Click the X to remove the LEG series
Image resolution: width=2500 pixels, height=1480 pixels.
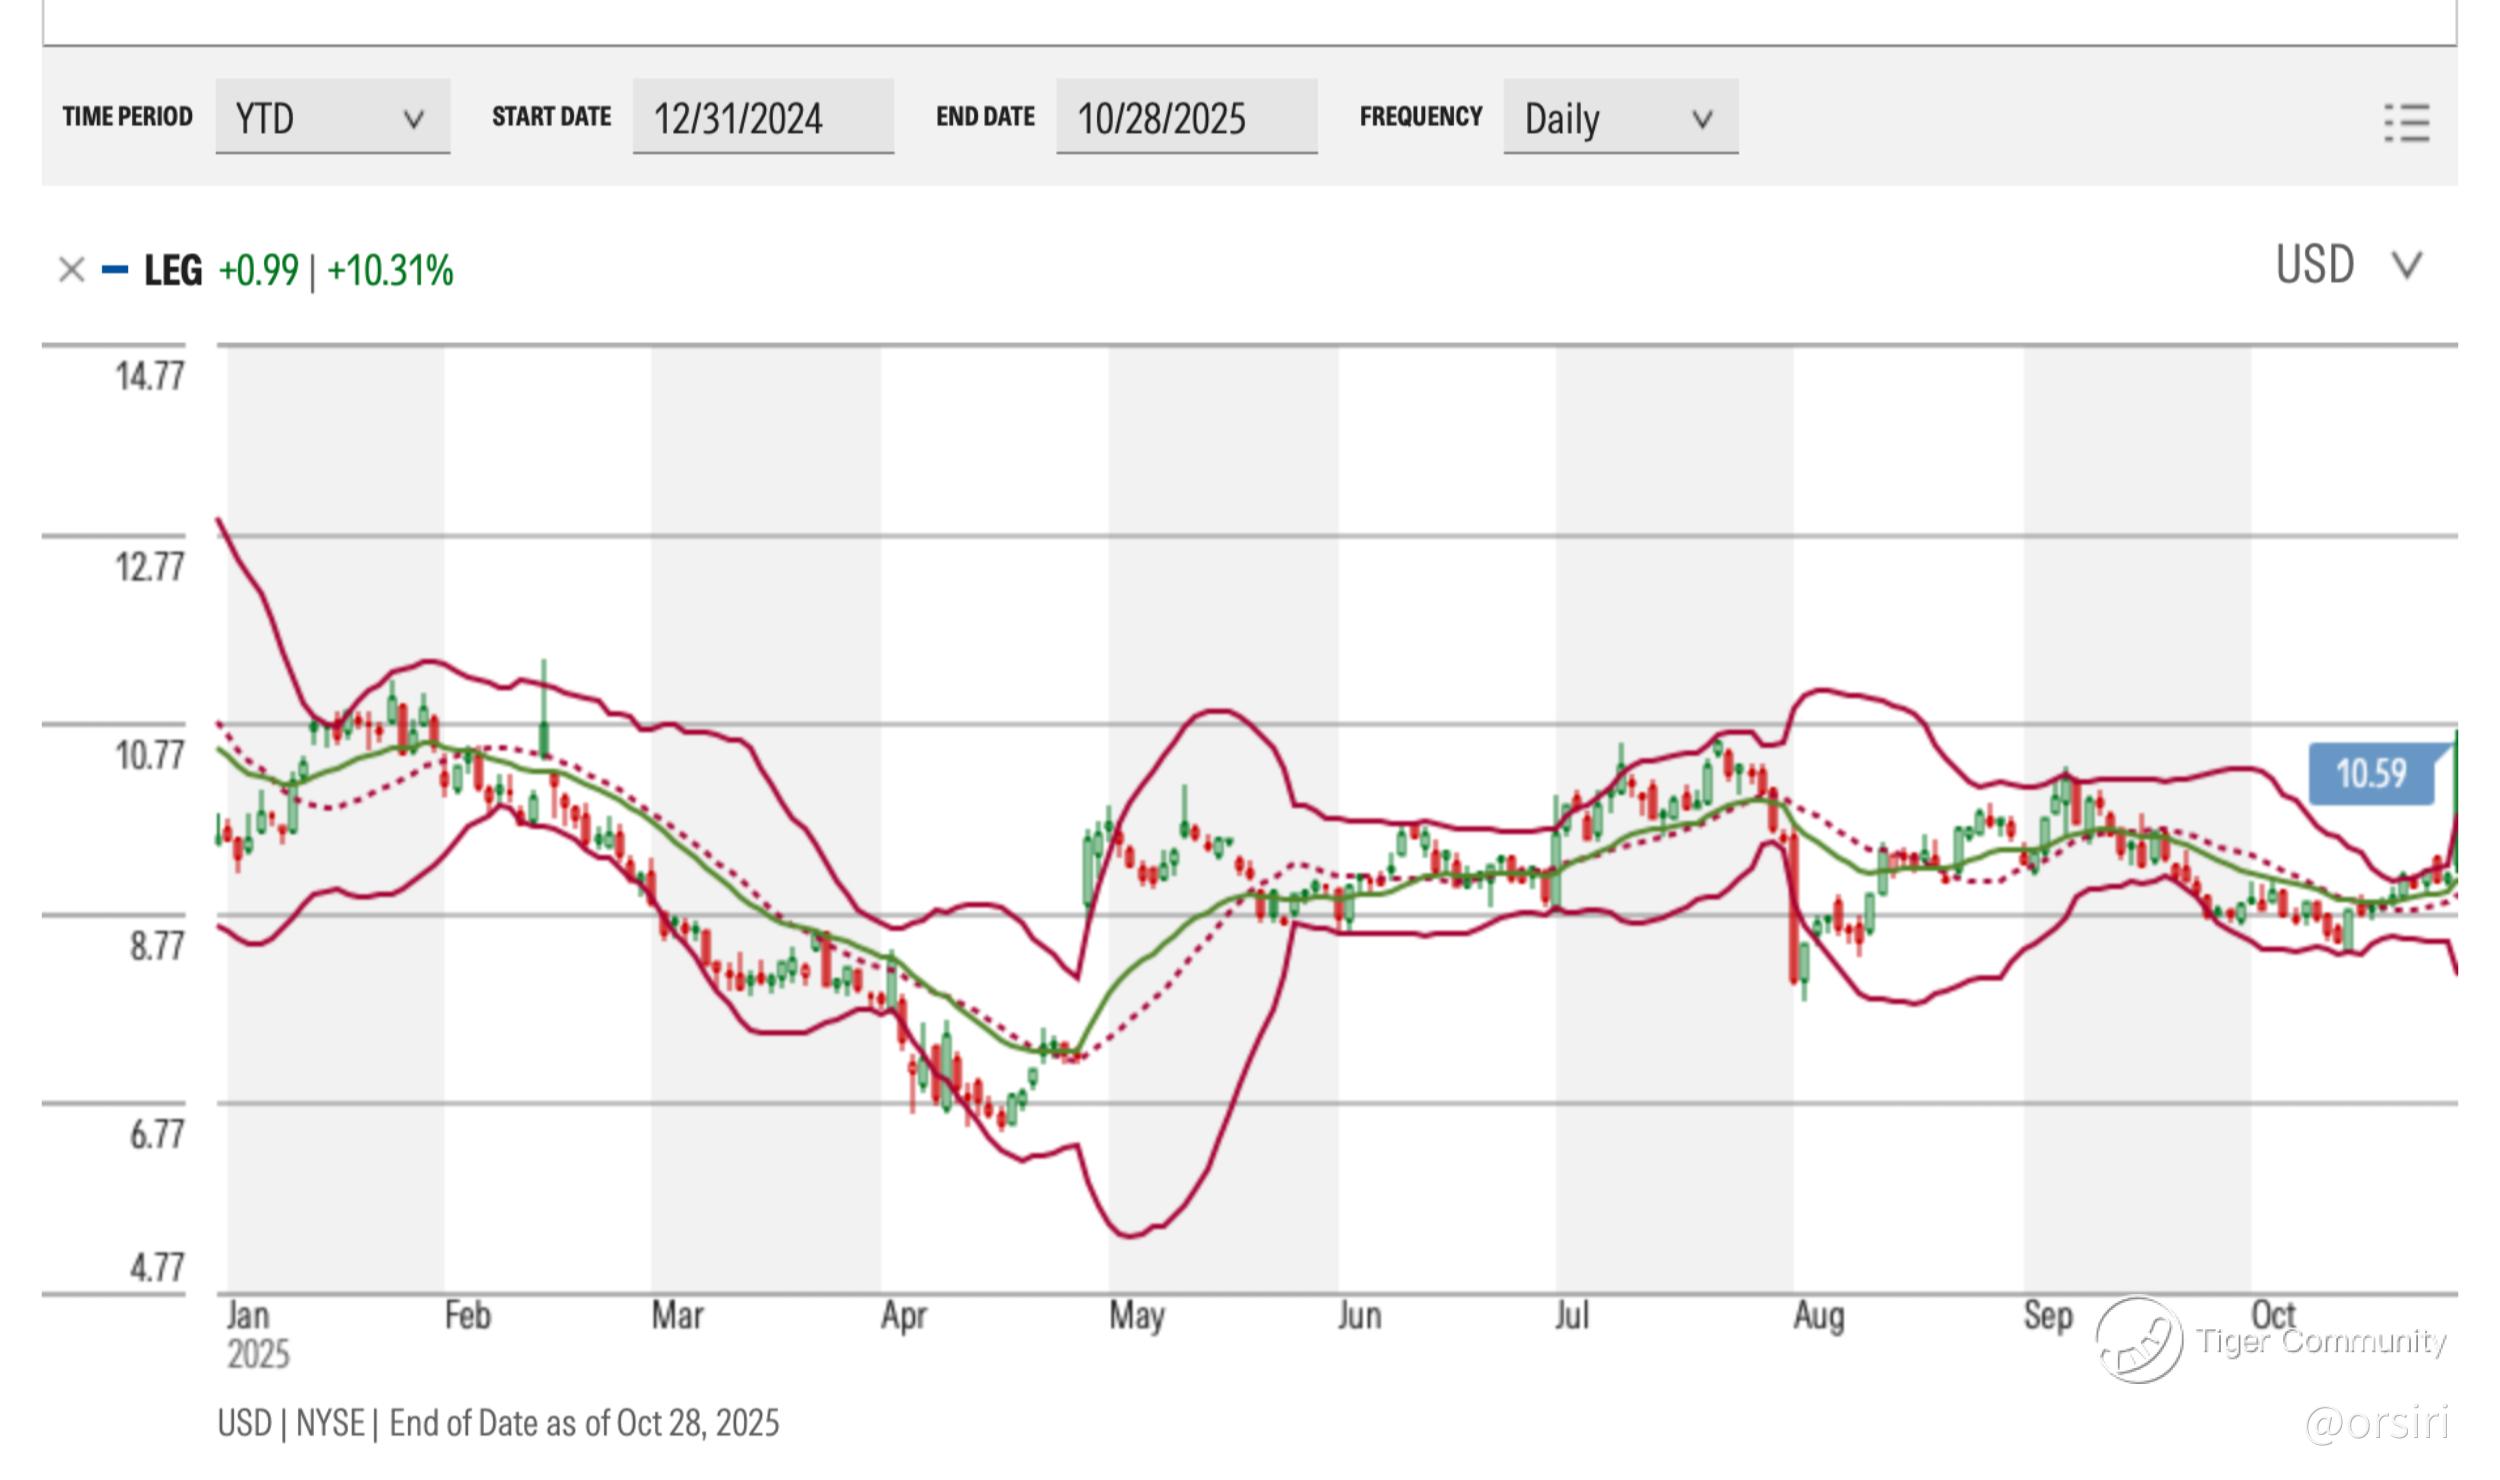point(71,270)
